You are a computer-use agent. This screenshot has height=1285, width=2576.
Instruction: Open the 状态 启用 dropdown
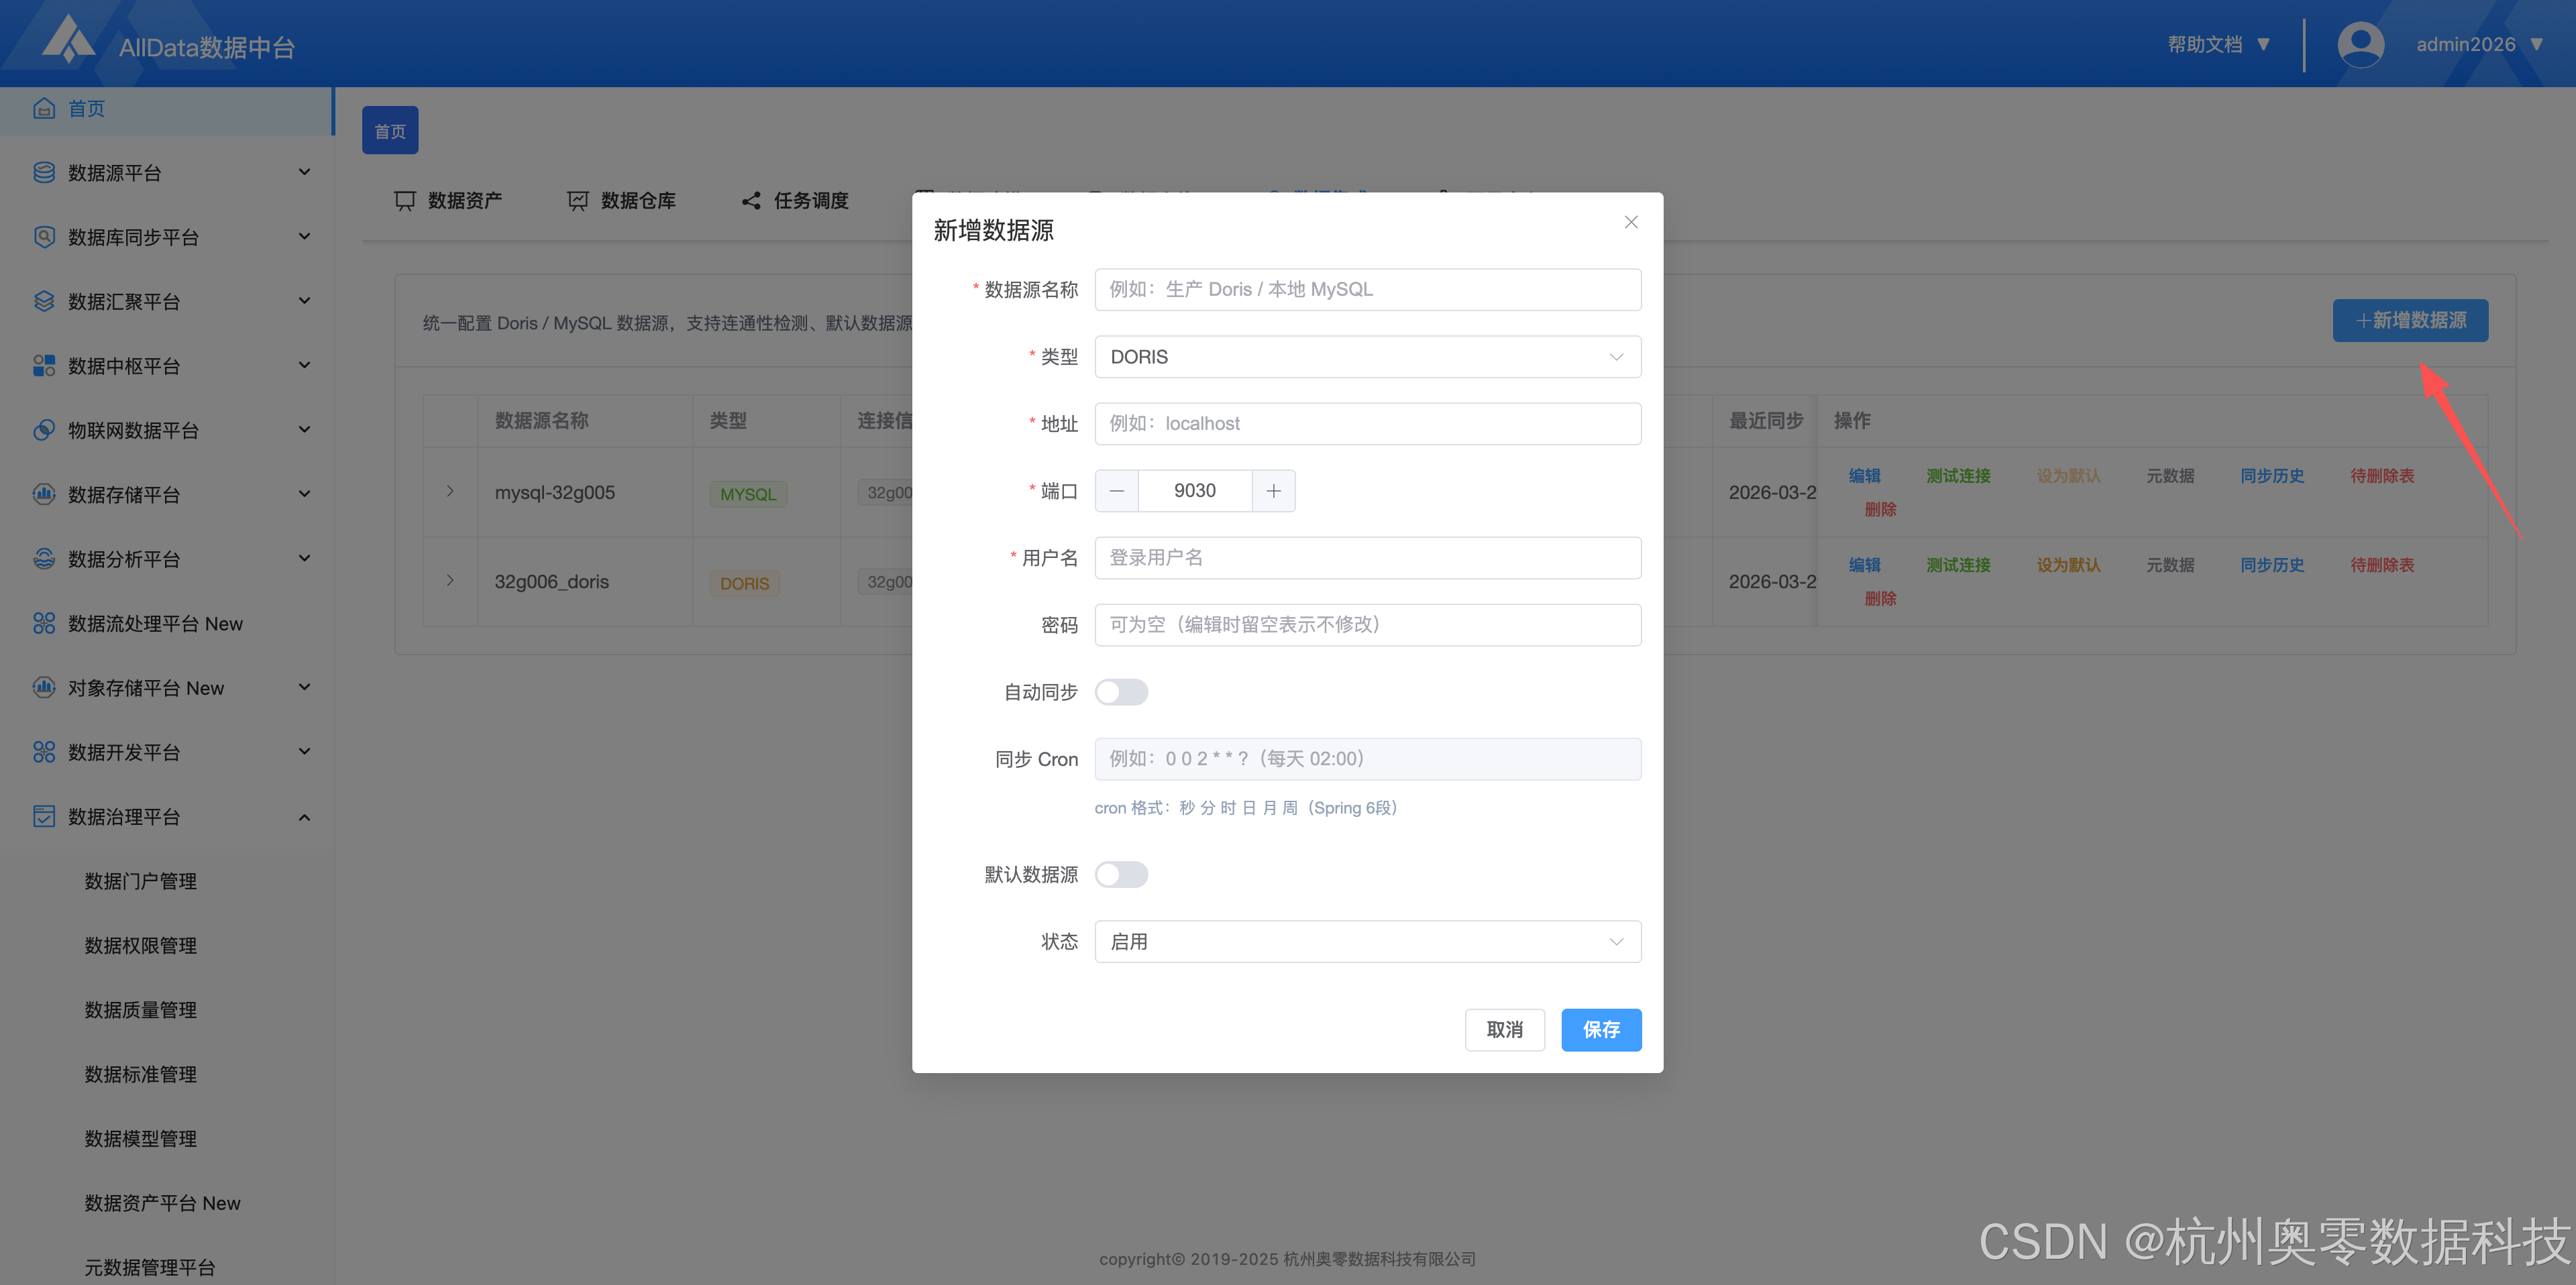pyautogui.click(x=1368, y=942)
